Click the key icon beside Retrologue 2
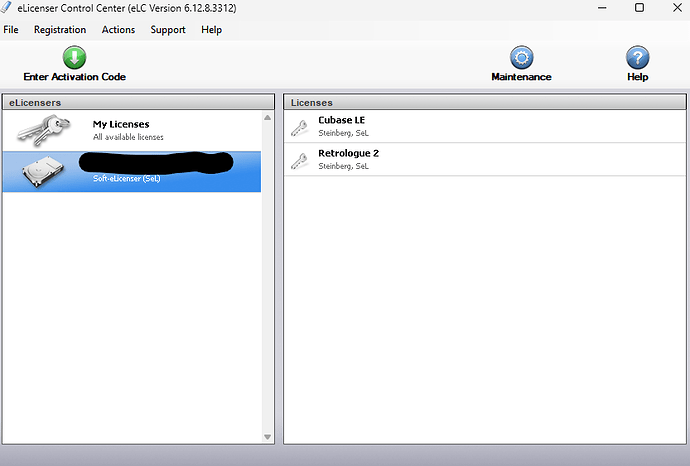This screenshot has width=690, height=466. [299, 161]
